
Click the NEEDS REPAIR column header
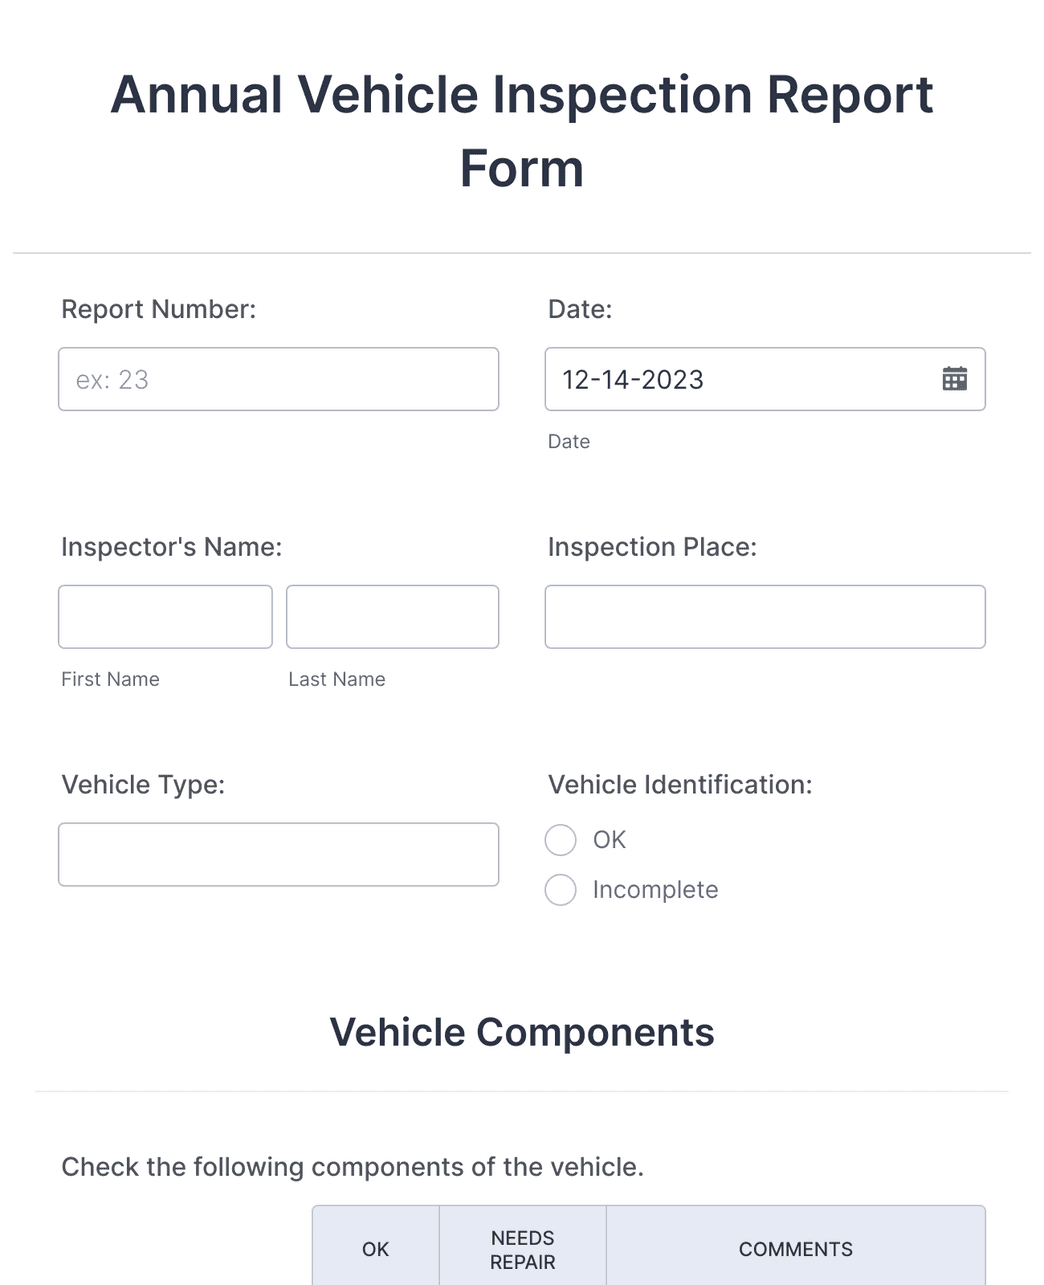point(522,1249)
